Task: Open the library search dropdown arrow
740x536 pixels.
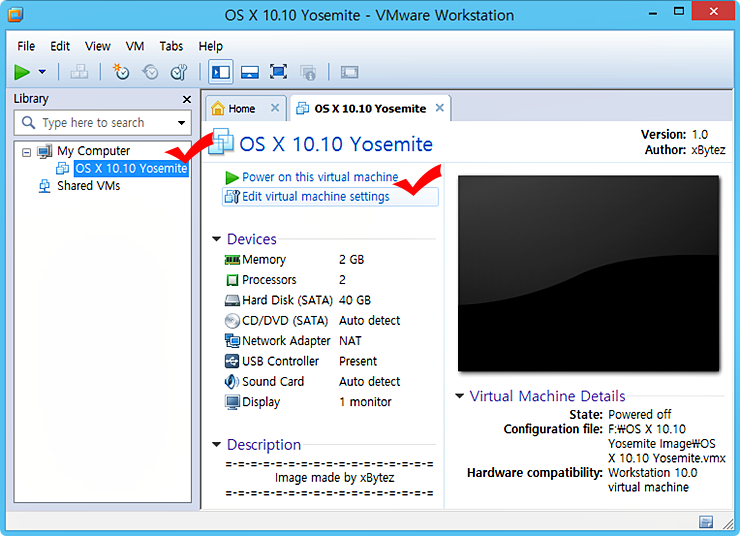Action: pos(181,123)
